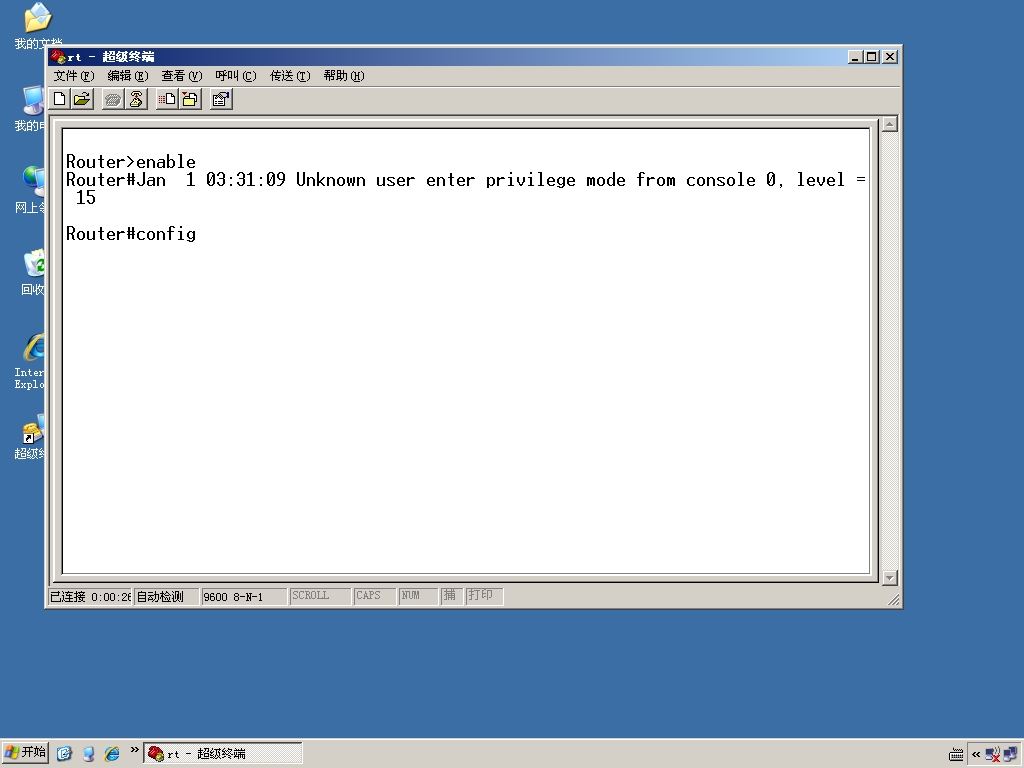Open the 呼叫(C) menu
Screen dimensions: 1024x768
236,76
